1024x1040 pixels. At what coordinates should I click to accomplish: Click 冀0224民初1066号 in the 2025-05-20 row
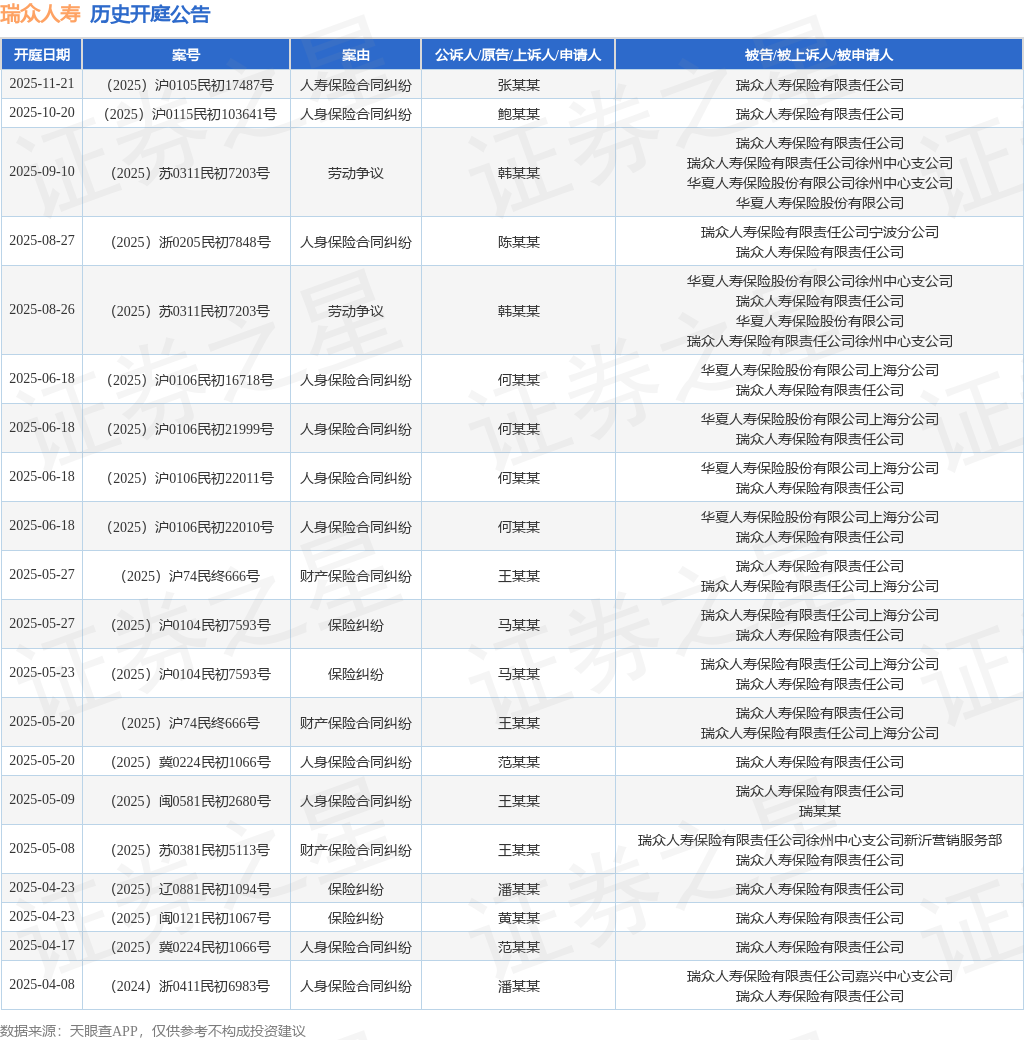(x=190, y=763)
